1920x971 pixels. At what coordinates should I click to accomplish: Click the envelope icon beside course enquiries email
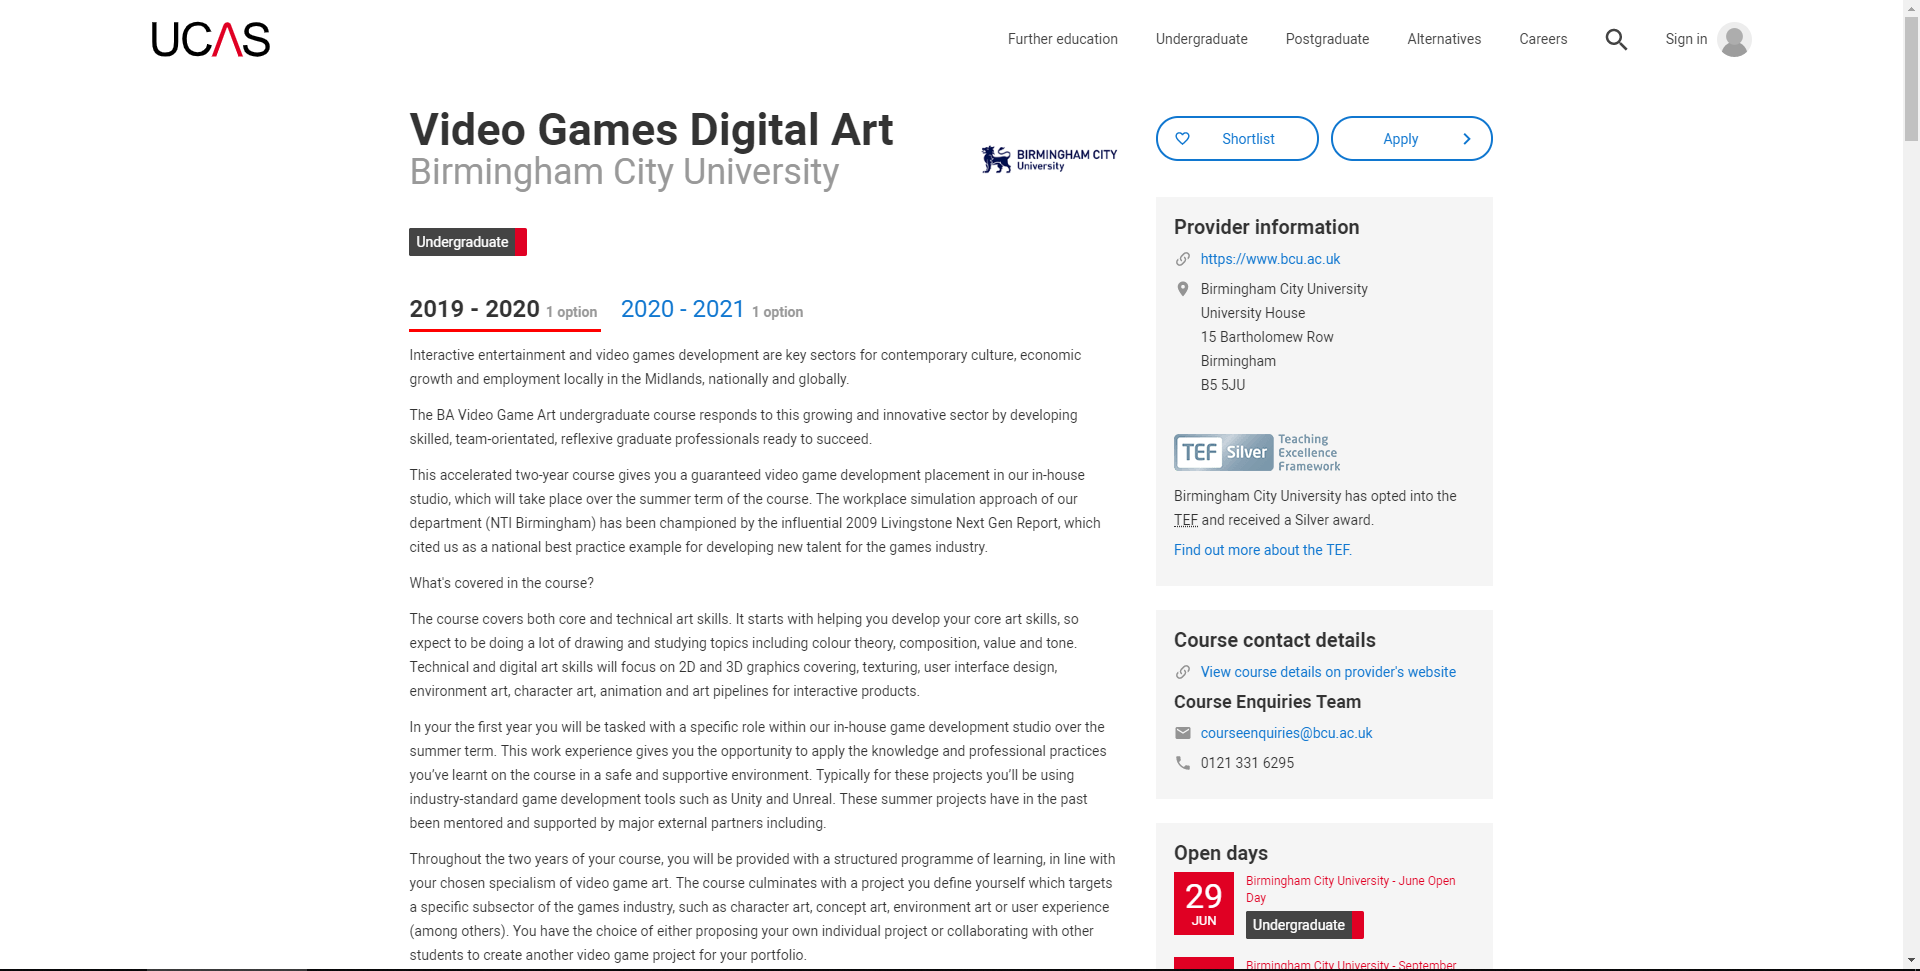point(1183,733)
